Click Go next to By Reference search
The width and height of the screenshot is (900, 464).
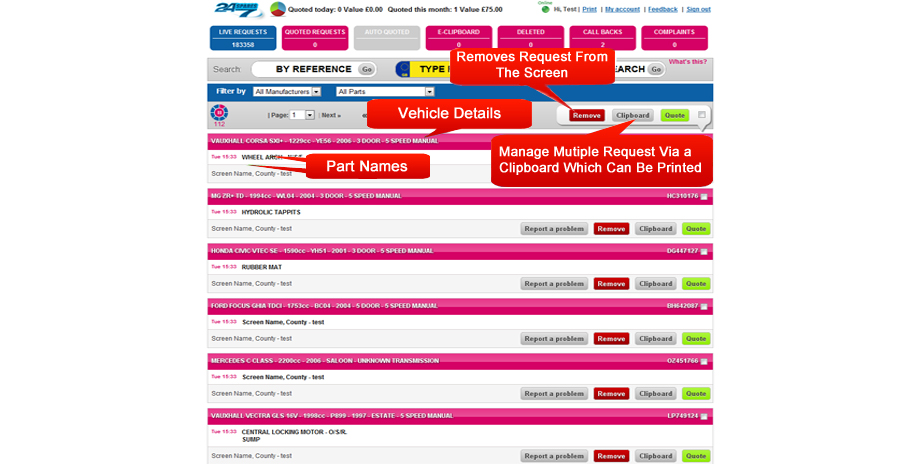pos(367,69)
